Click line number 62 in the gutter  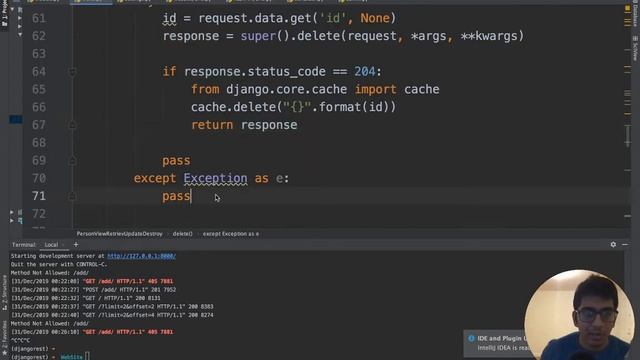[39, 36]
